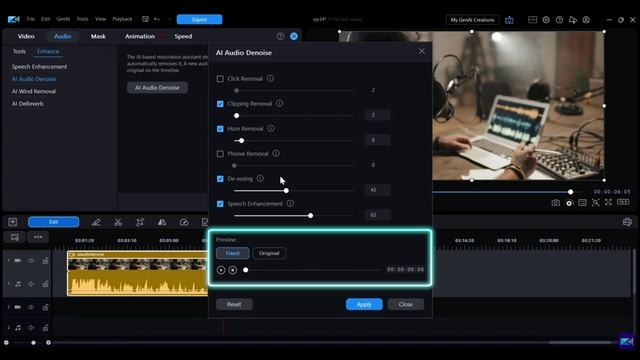Viewport: 640px width, 360px height.
Task: Uncheck the Hum Removal checkbox
Action: tap(220, 129)
